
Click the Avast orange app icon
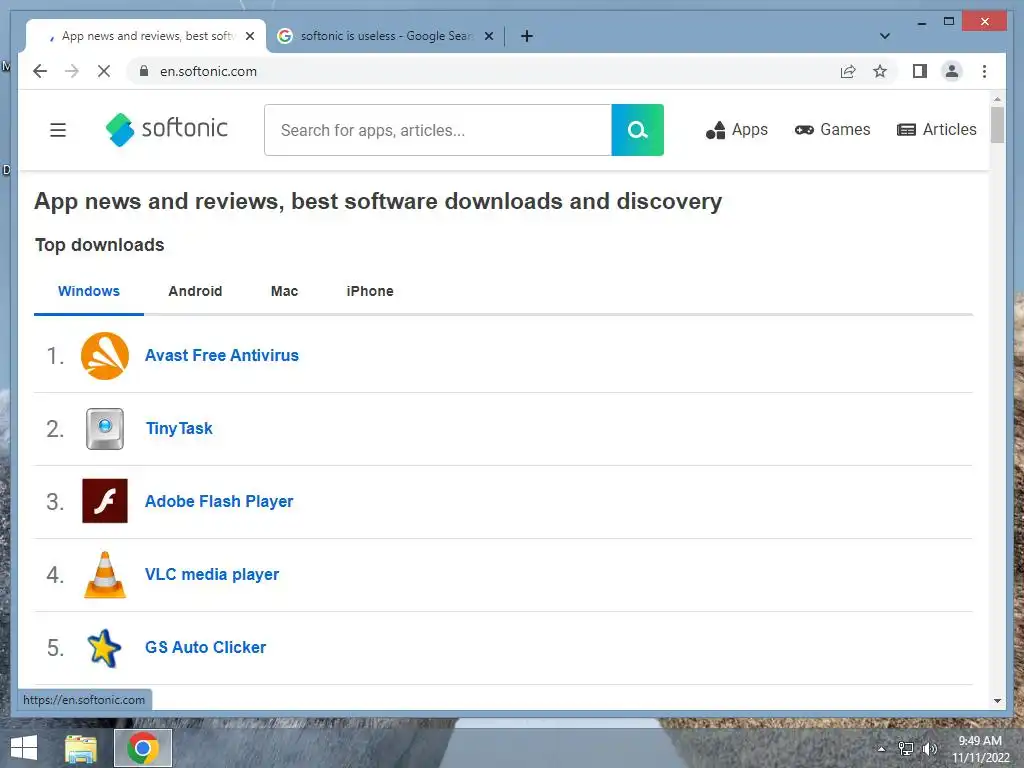tap(104, 356)
